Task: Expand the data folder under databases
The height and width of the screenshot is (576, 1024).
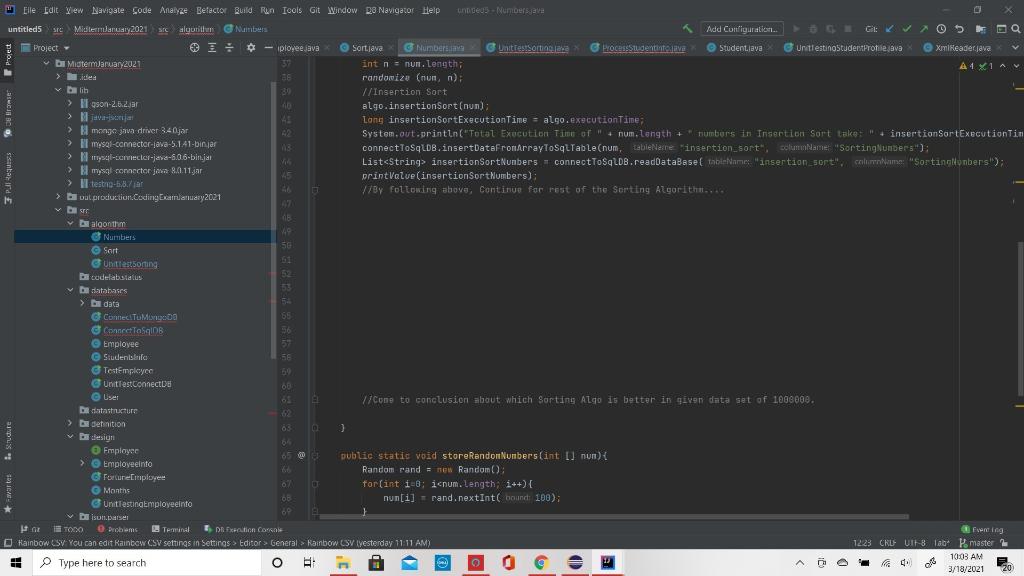Action: [84, 303]
